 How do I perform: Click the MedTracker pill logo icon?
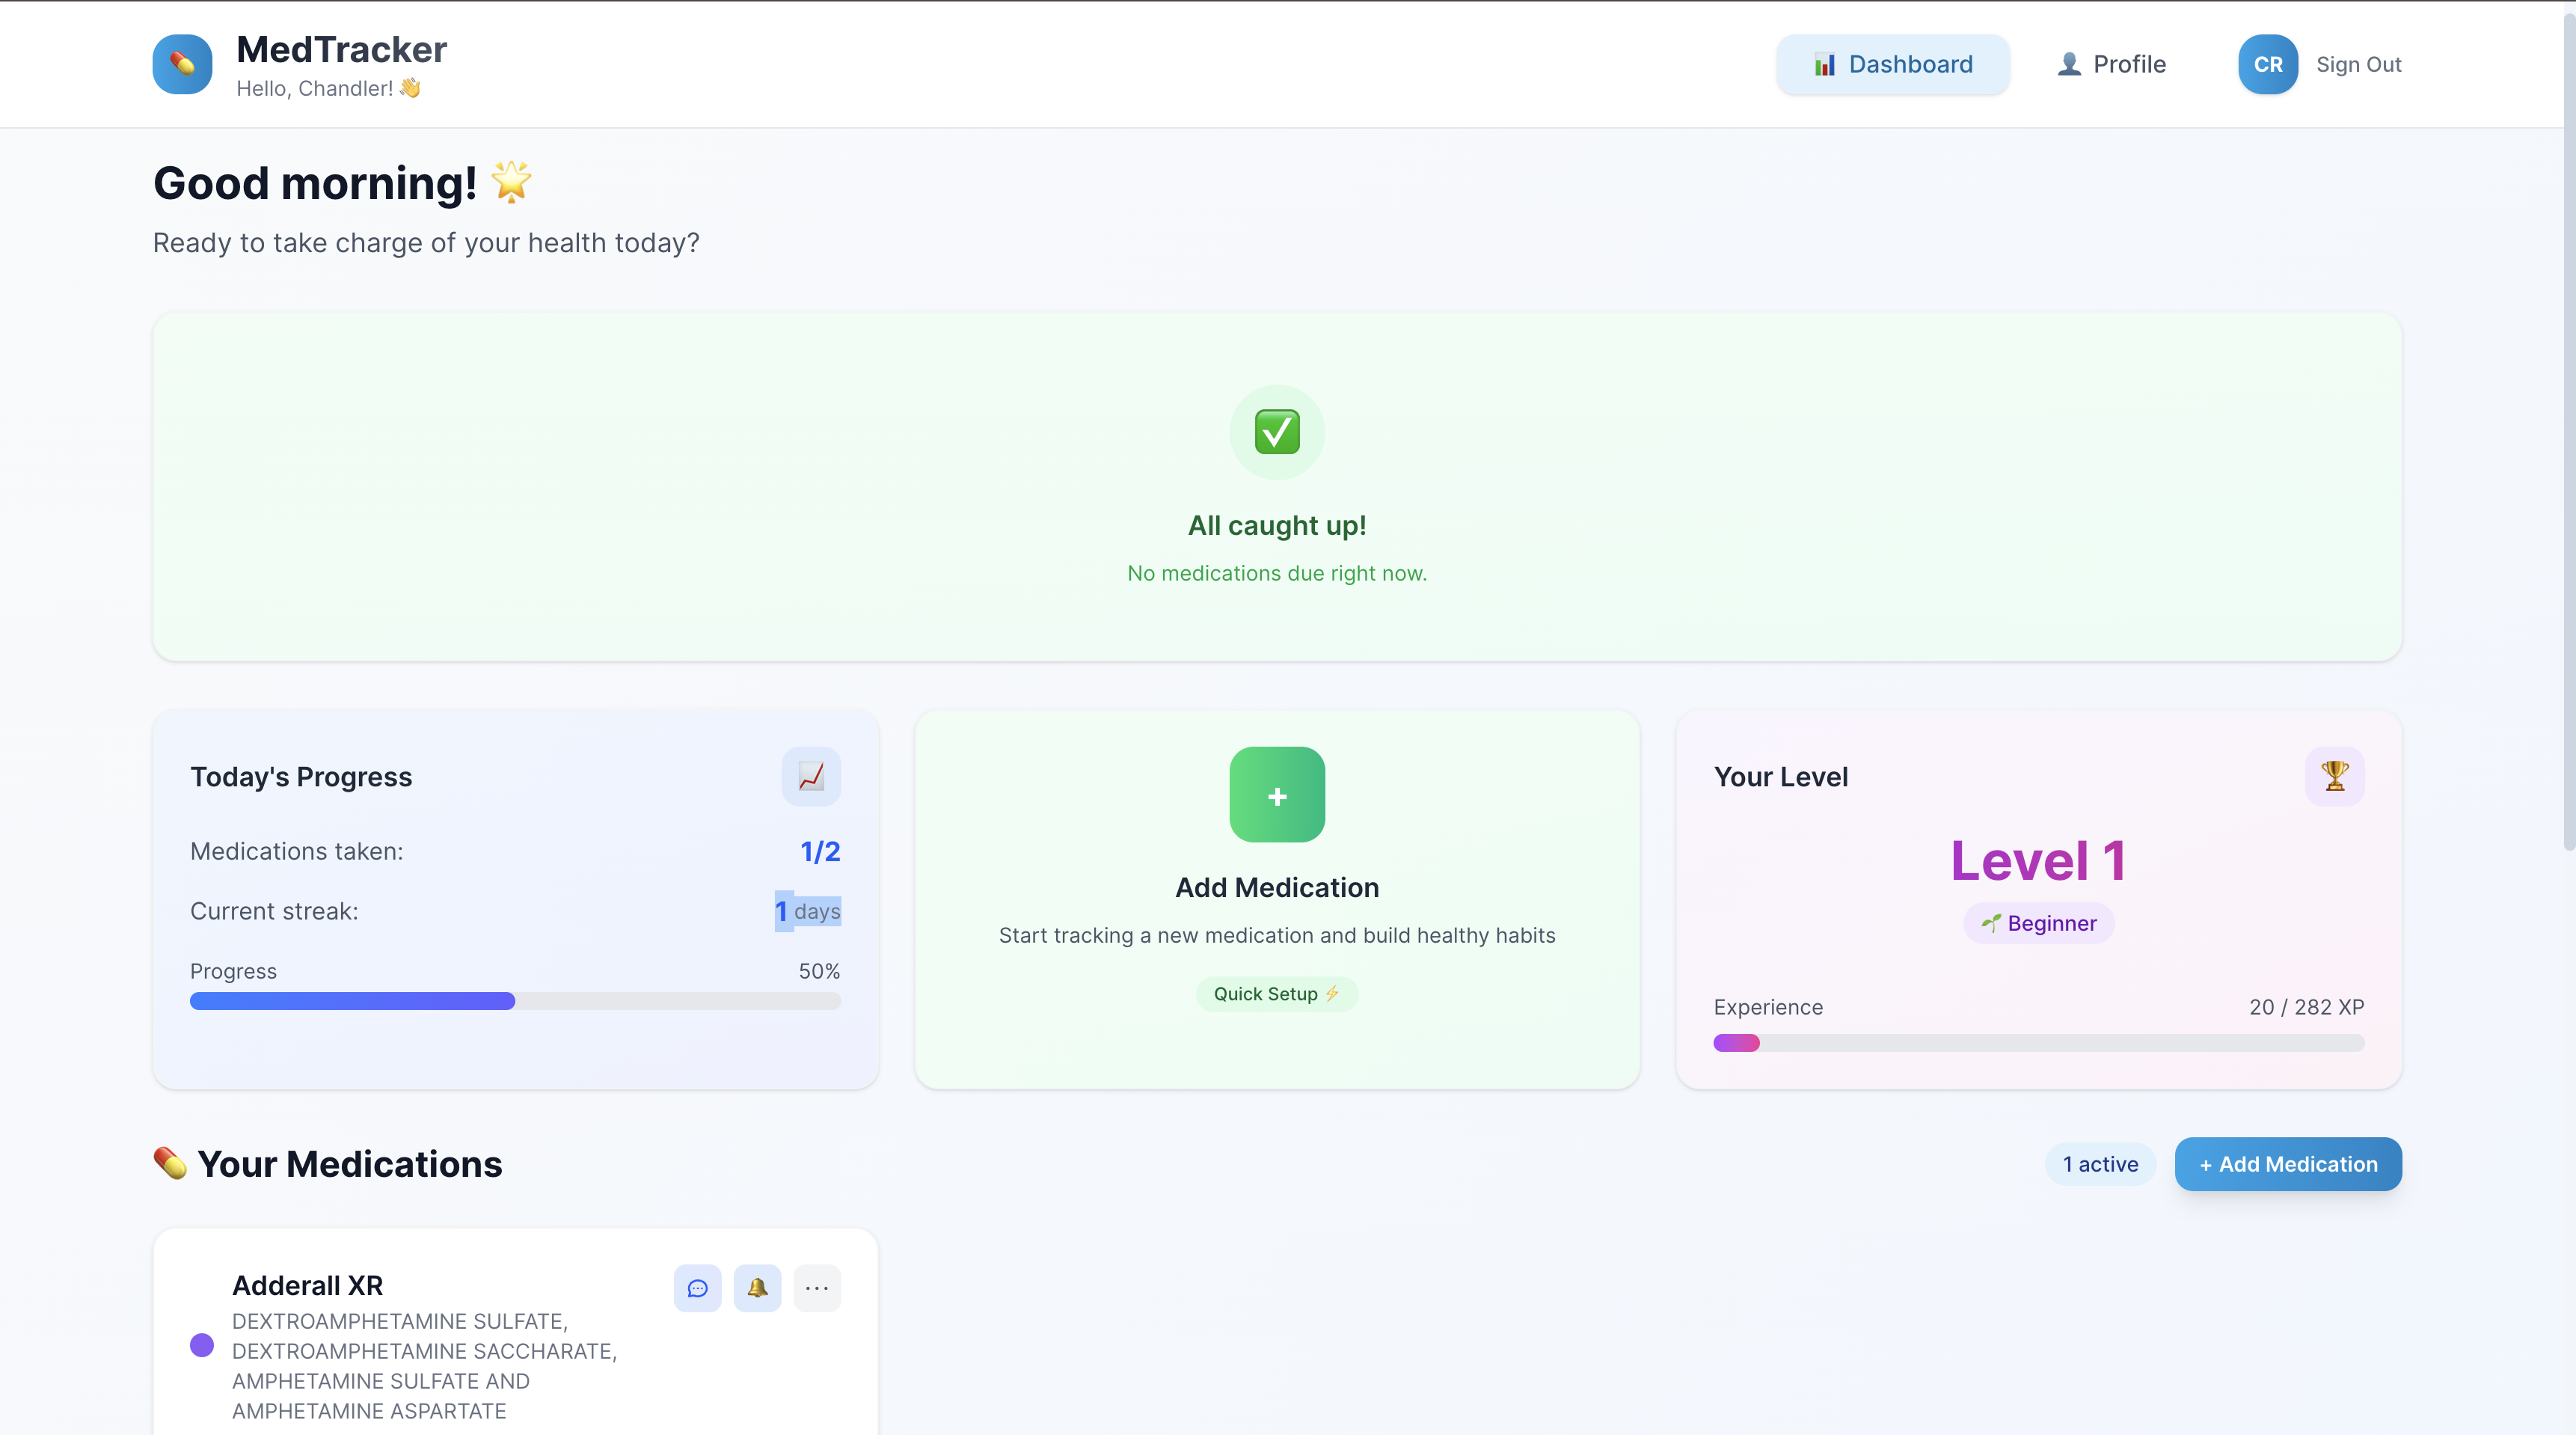click(182, 64)
